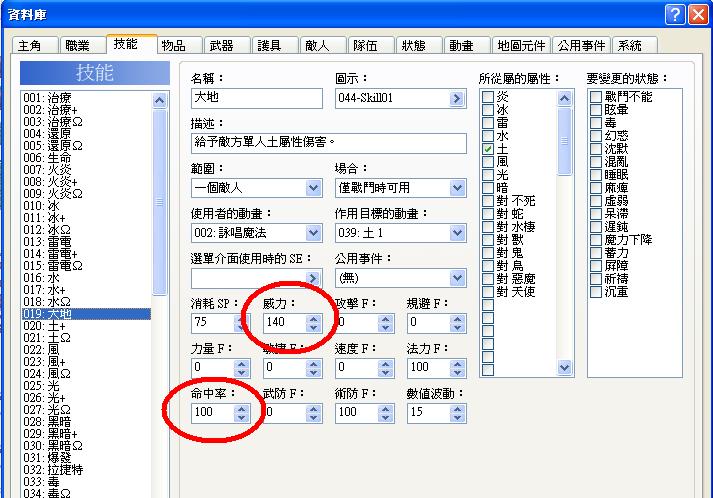Increase the 力量 F value with up arrow
The width and height of the screenshot is (713, 498).
[x=241, y=364]
